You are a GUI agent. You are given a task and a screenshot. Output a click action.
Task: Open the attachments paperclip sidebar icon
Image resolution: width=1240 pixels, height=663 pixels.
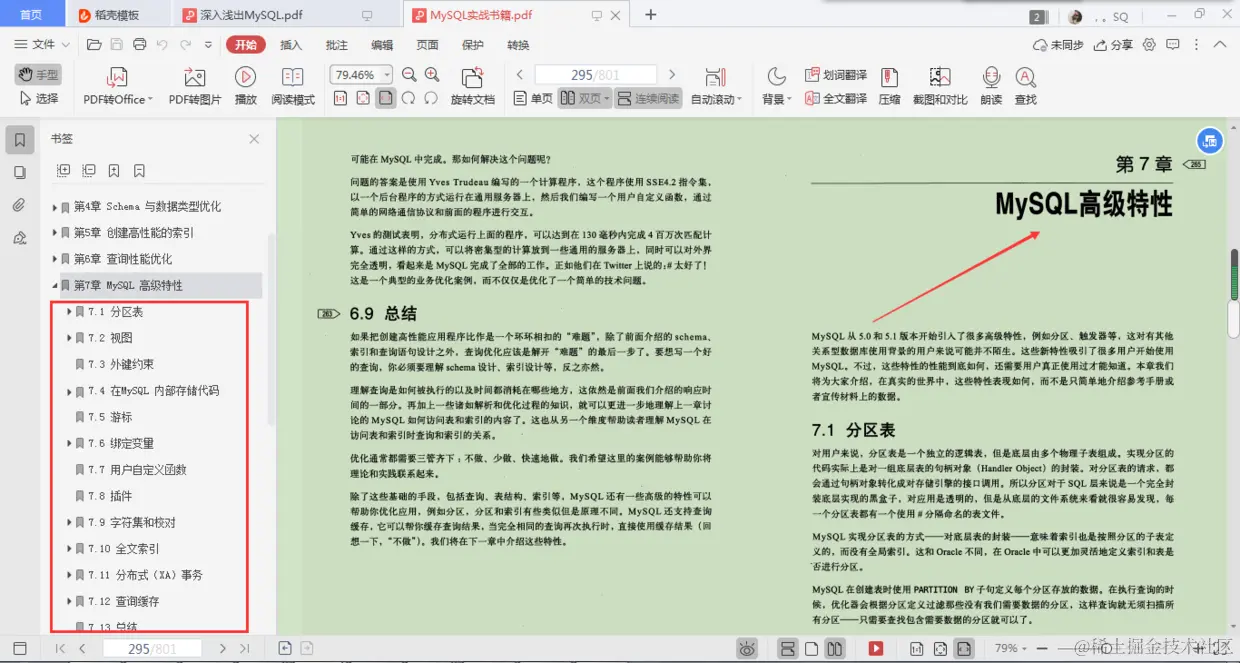(20, 205)
